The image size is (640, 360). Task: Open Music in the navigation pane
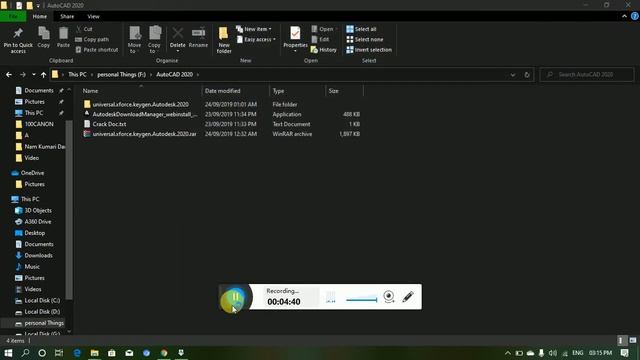pos(27,267)
